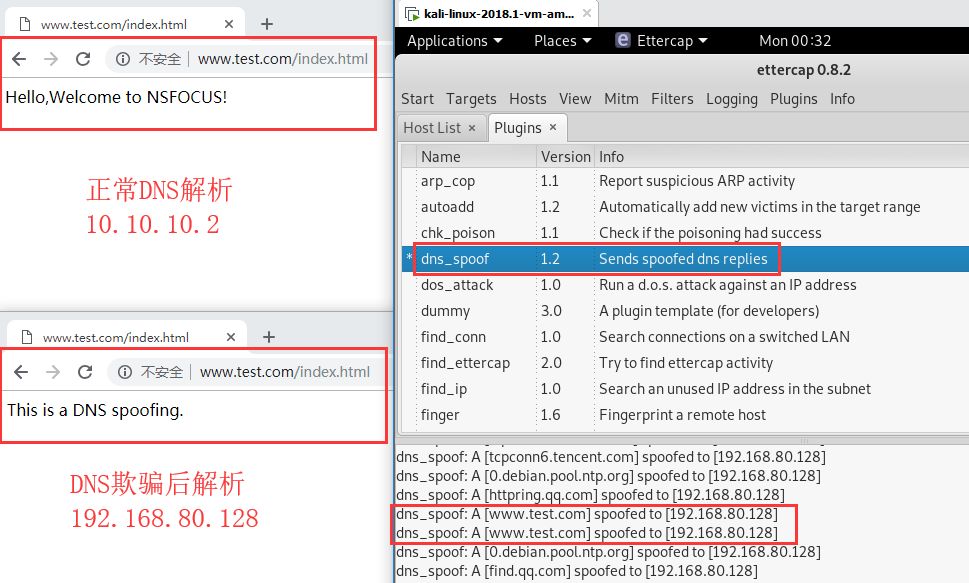Click site info icon in top browser address bar
The width and height of the screenshot is (969, 583).
point(123,59)
